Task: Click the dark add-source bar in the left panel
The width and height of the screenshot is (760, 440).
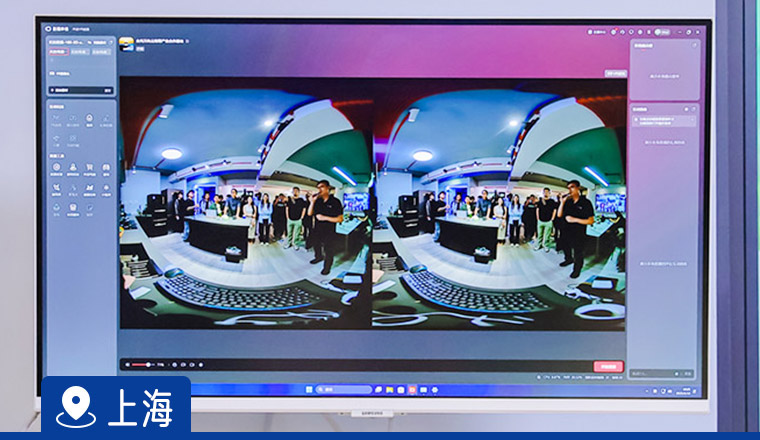Action: click(x=81, y=90)
